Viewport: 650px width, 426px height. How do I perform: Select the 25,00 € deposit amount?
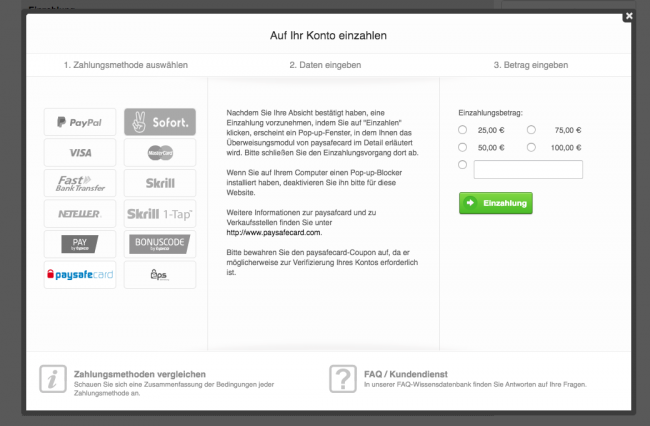[462, 130]
